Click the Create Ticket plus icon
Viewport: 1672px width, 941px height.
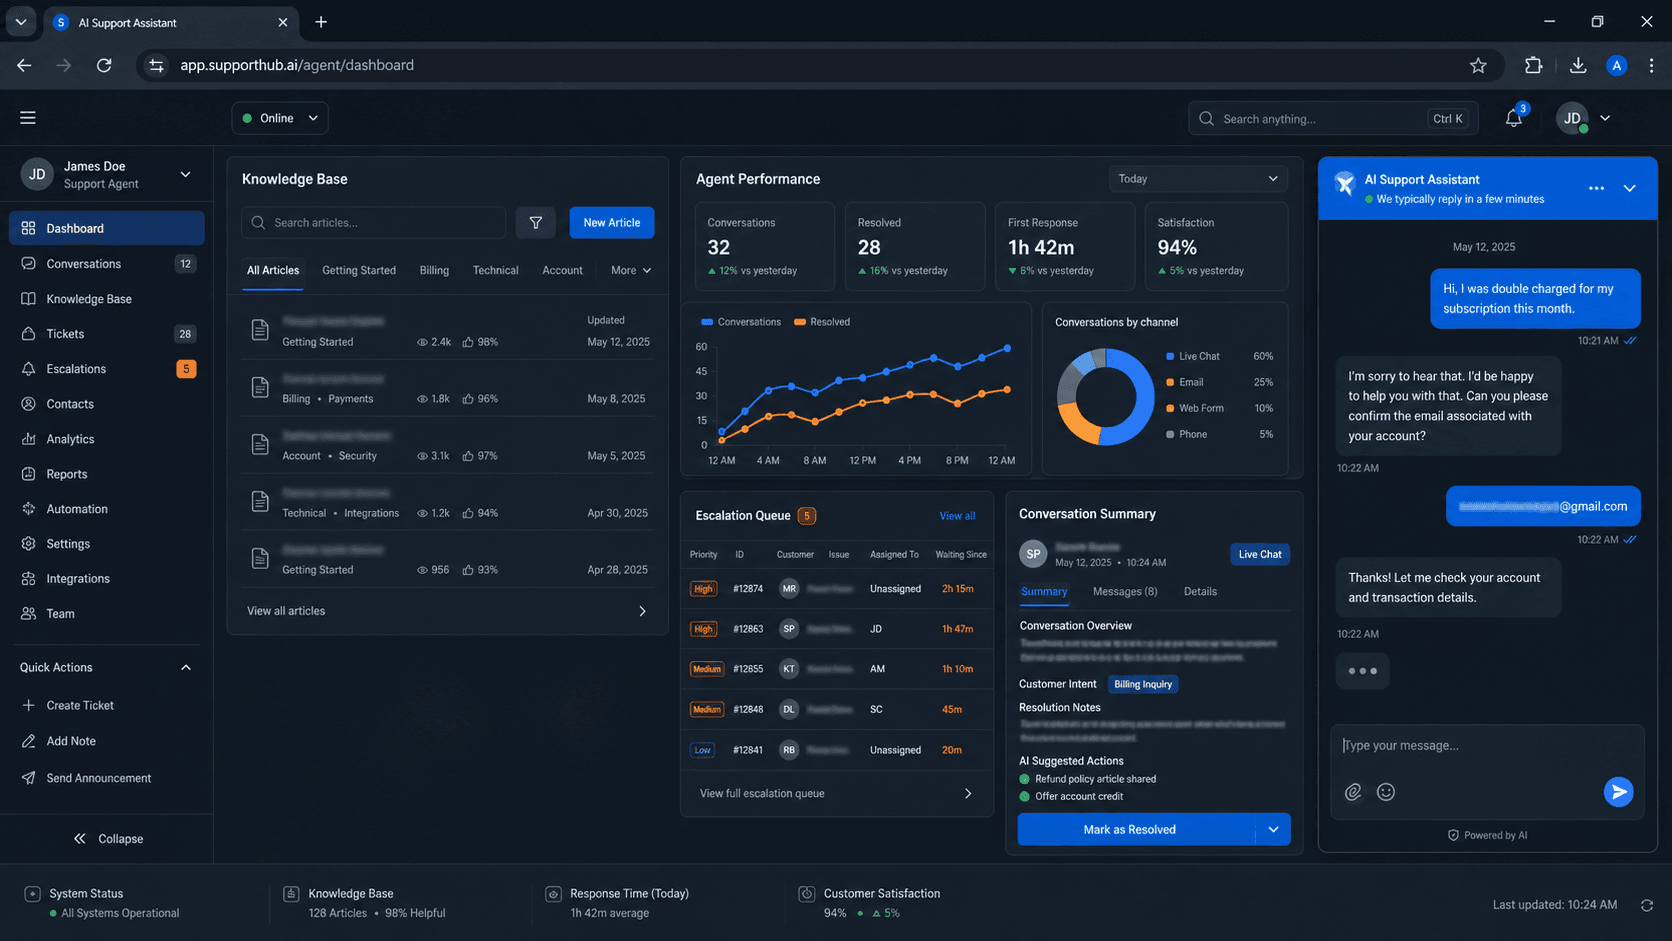coord(28,705)
